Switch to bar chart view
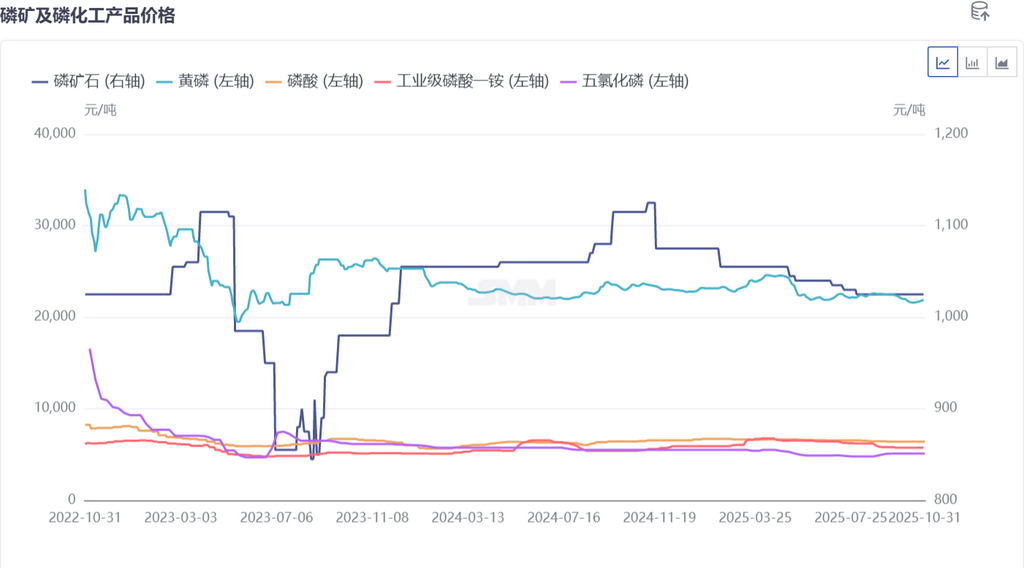This screenshot has width=1024, height=568. click(x=972, y=63)
